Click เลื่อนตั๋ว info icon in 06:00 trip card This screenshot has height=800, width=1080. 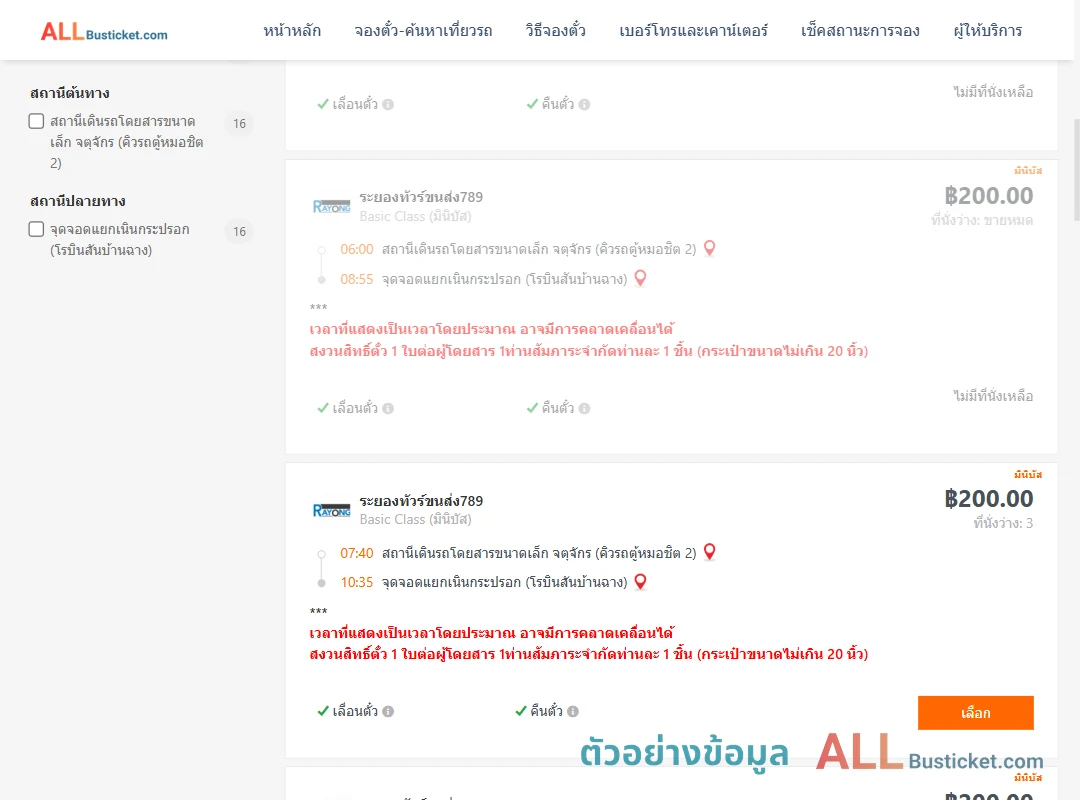(x=388, y=409)
